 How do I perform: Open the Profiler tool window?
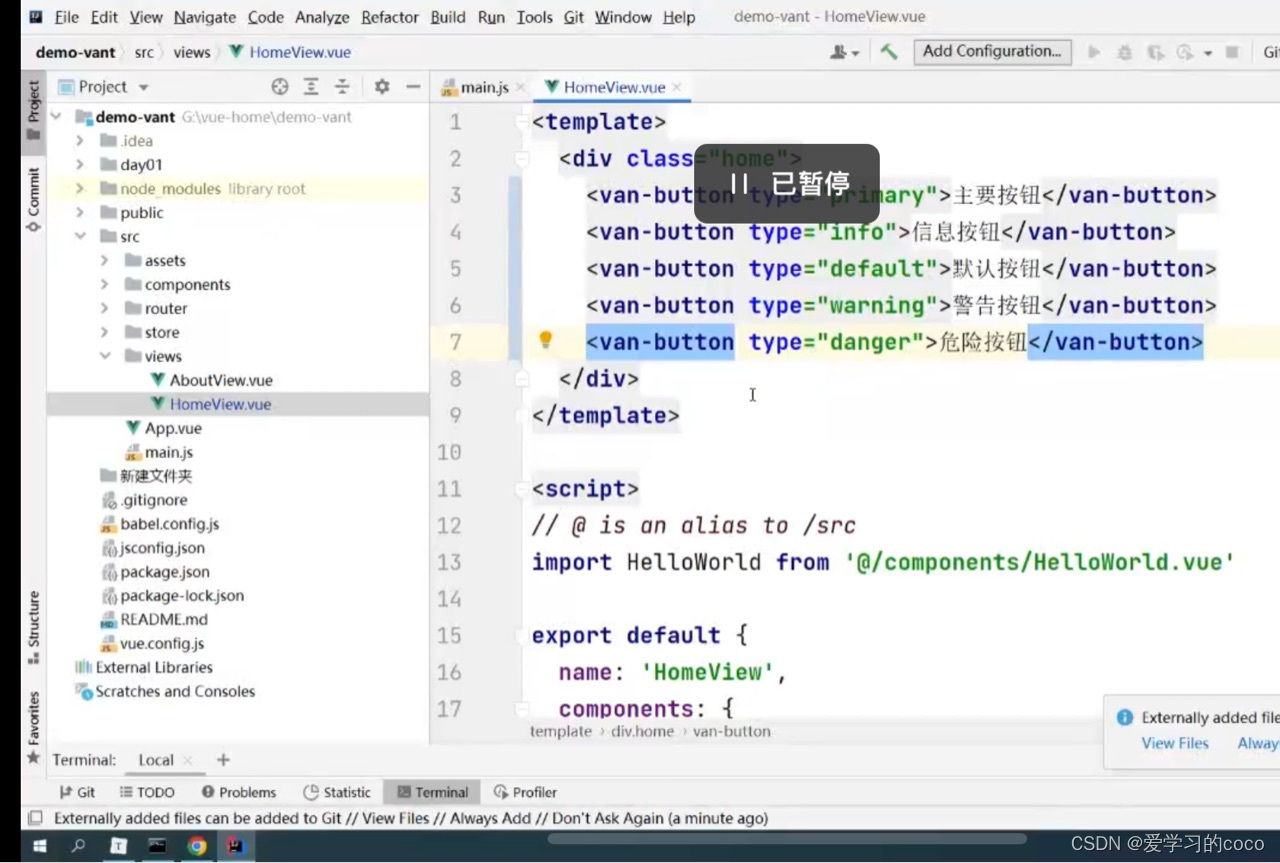525,792
